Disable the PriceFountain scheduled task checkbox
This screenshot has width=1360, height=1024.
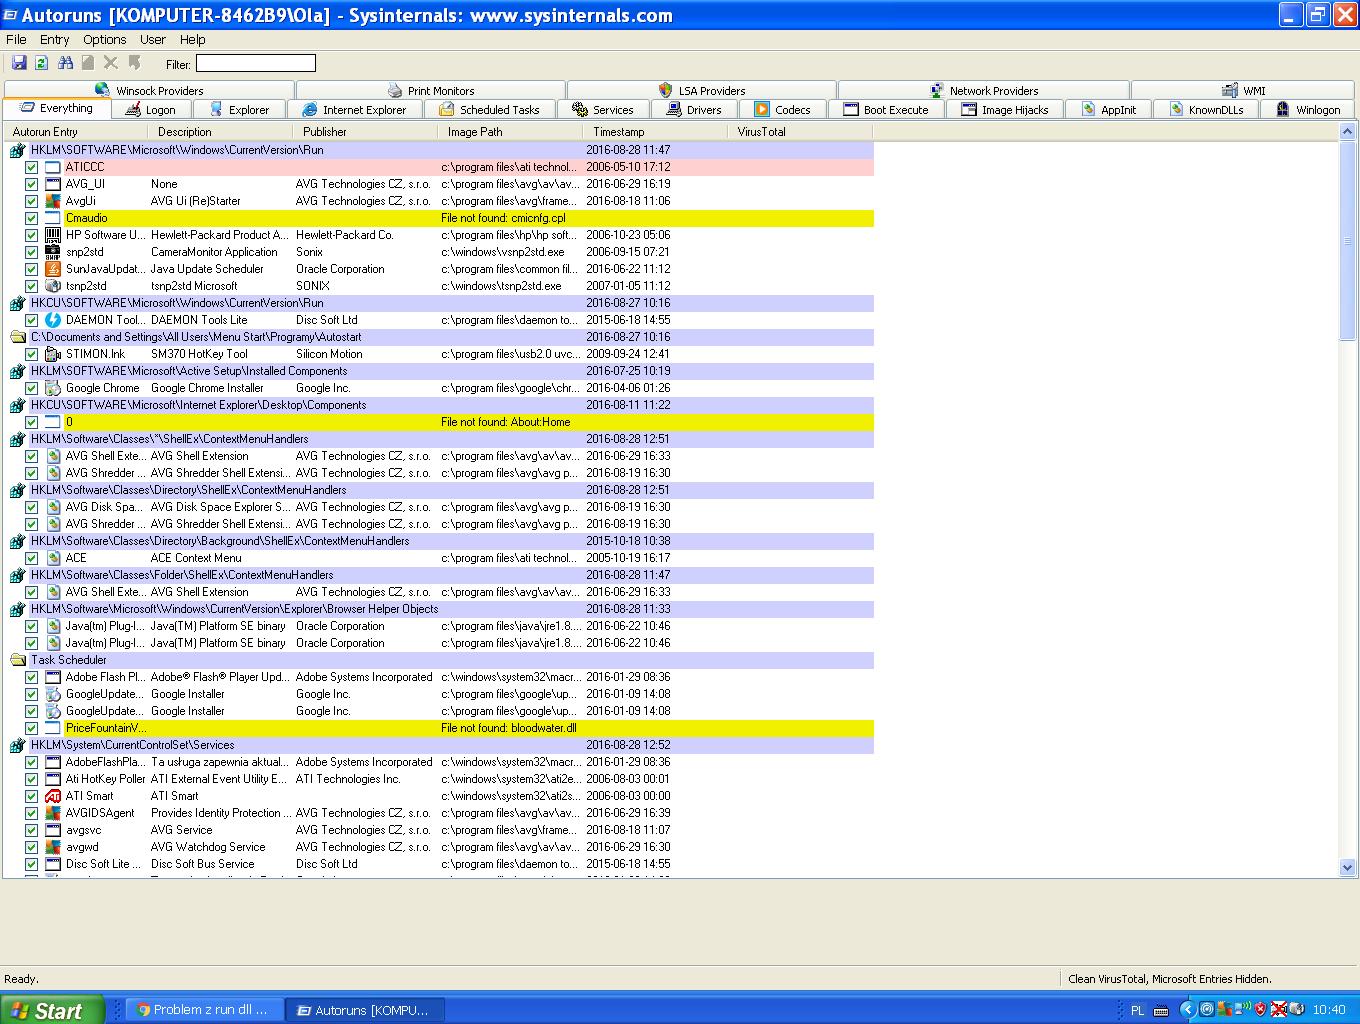(31, 728)
